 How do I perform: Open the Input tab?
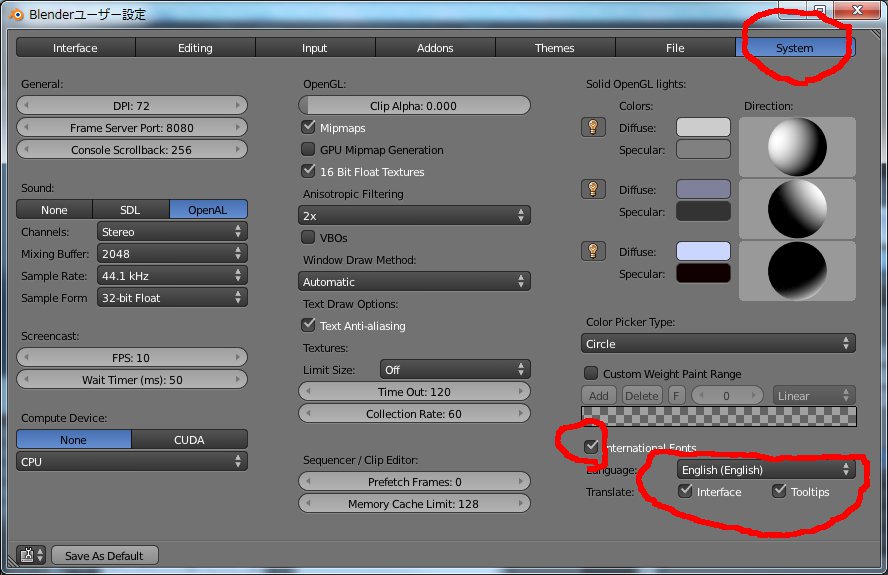tap(315, 48)
